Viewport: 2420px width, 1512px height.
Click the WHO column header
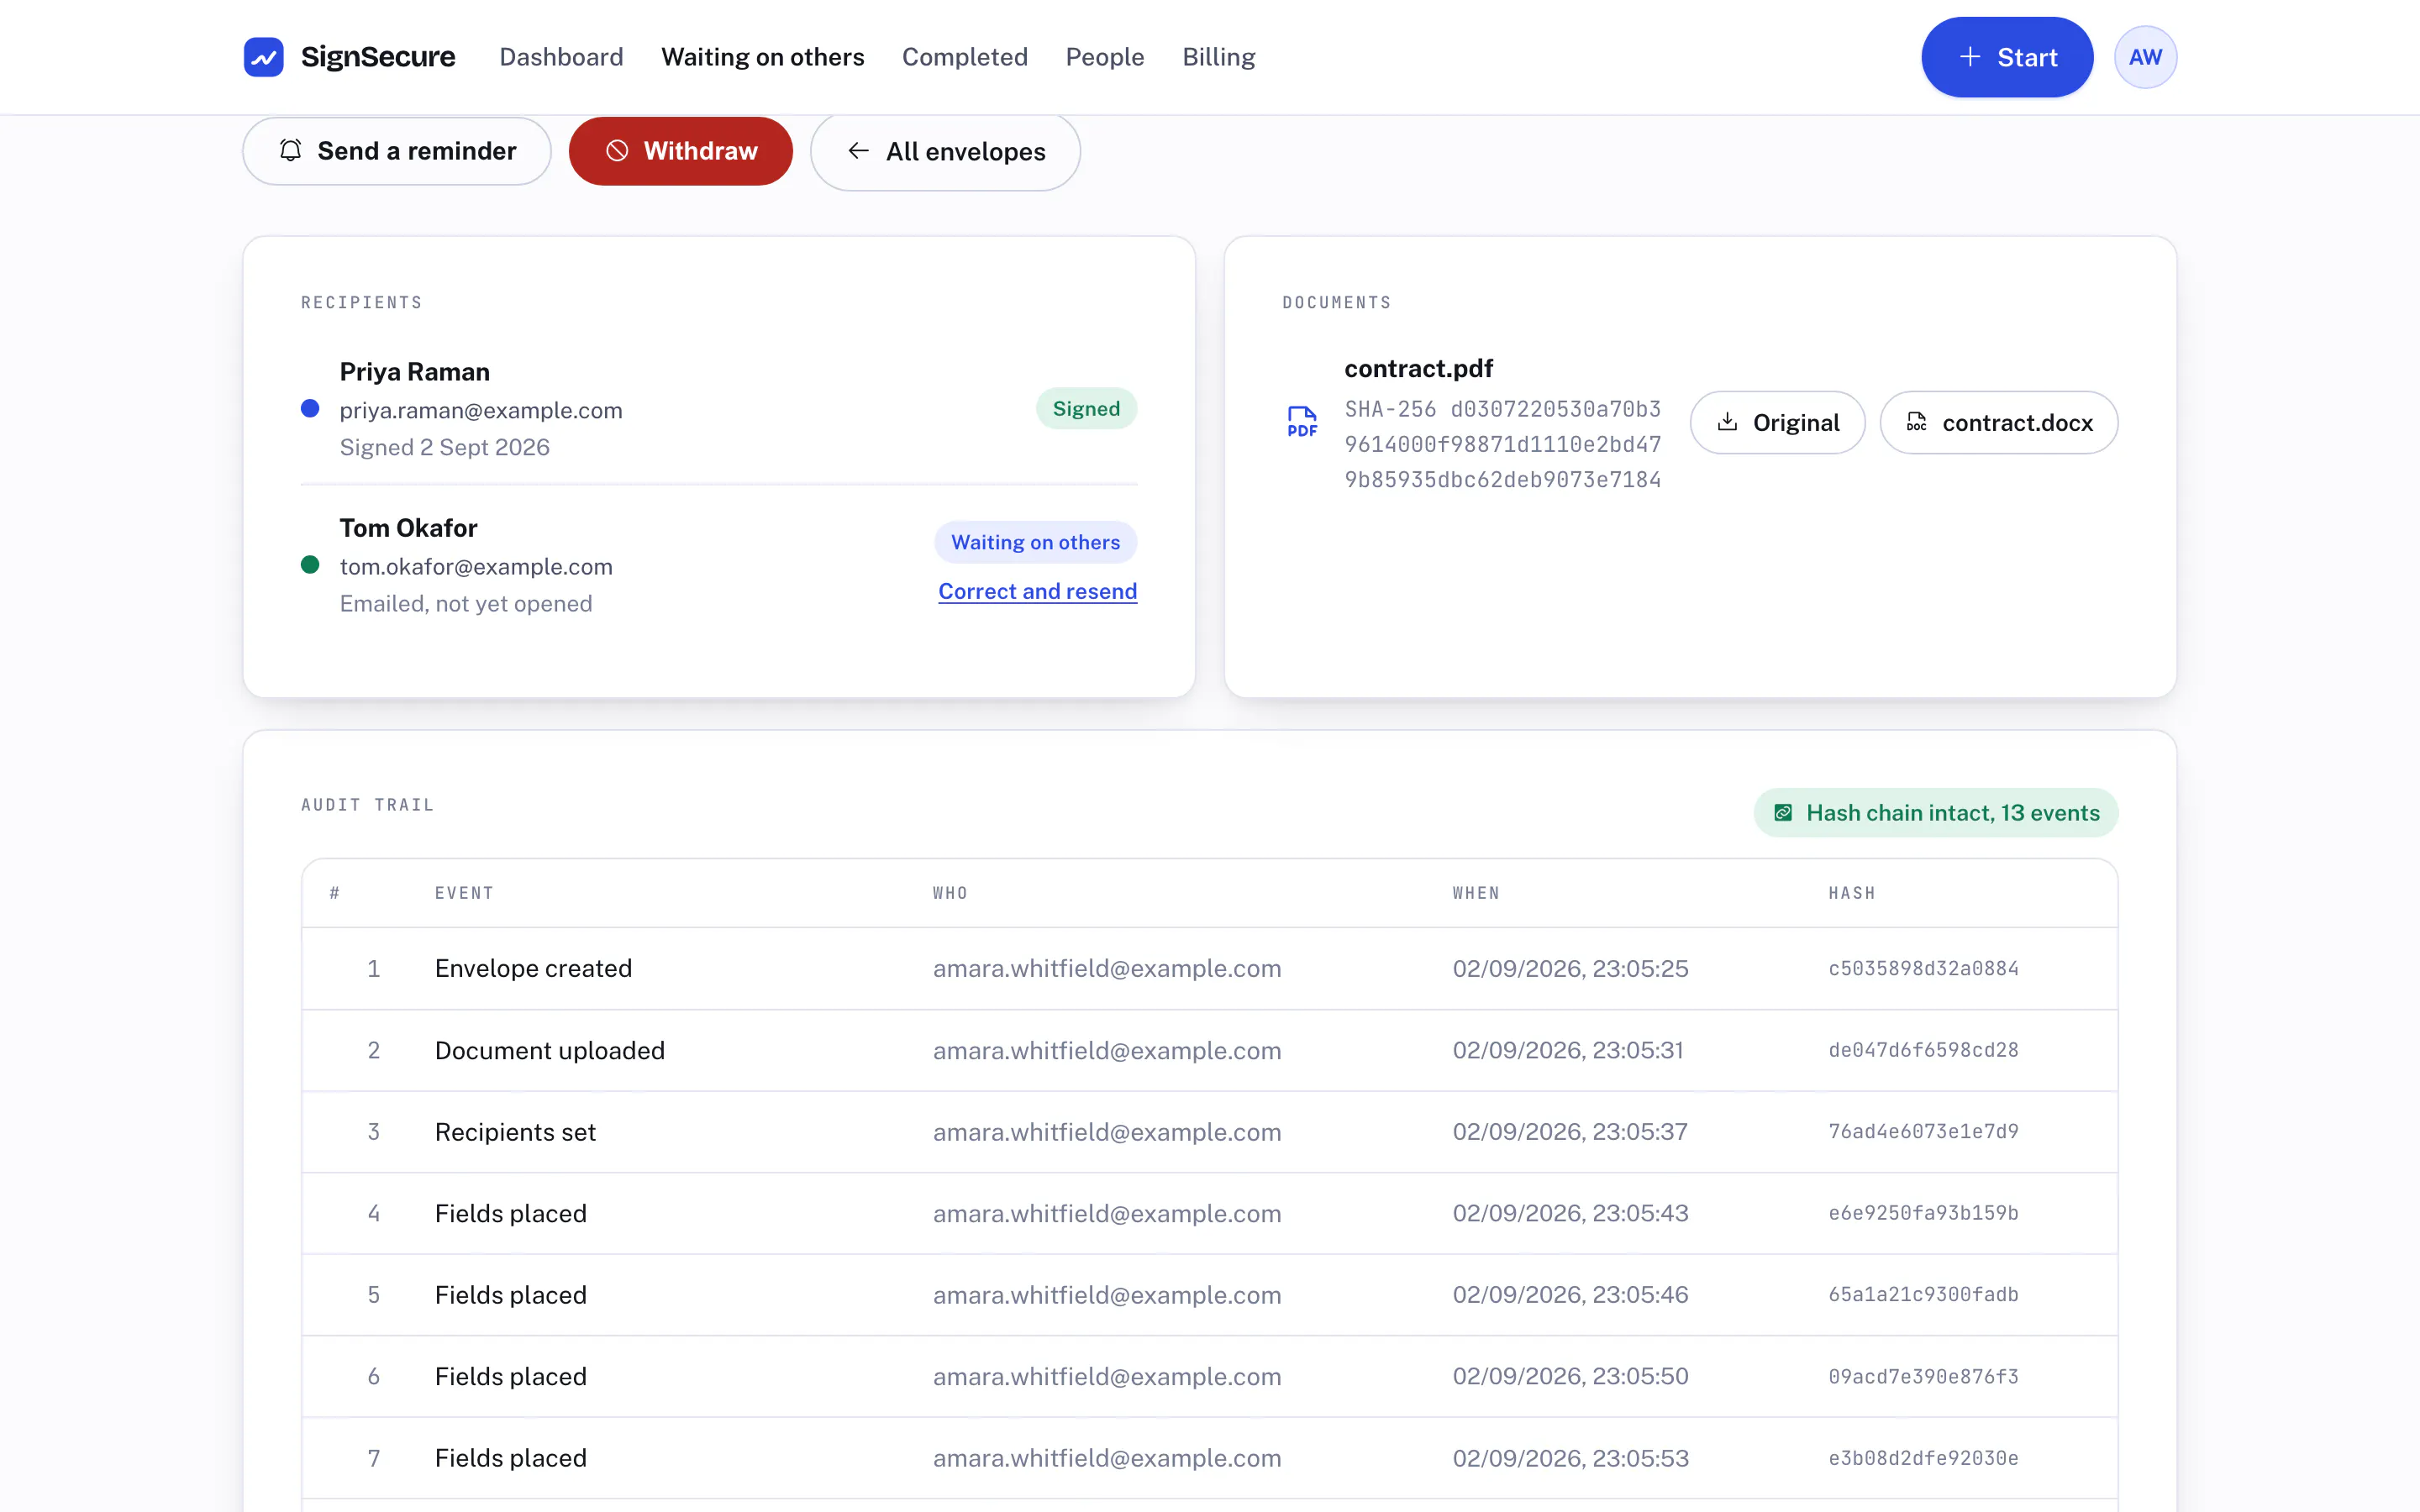coord(950,893)
